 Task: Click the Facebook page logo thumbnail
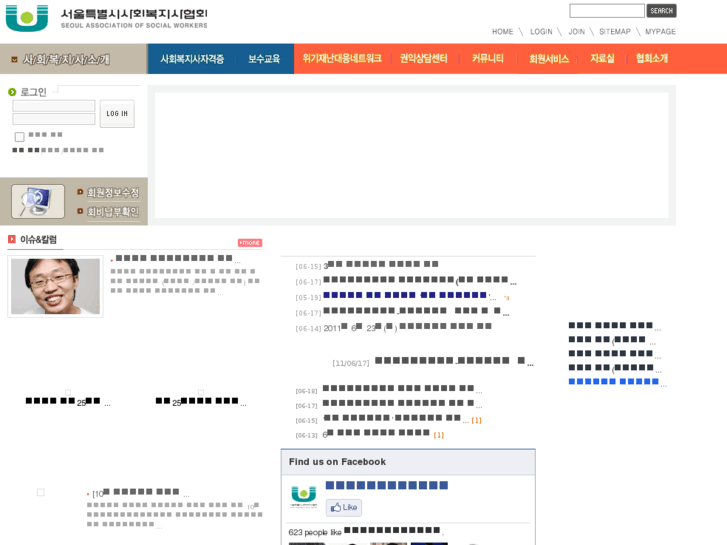coord(304,497)
